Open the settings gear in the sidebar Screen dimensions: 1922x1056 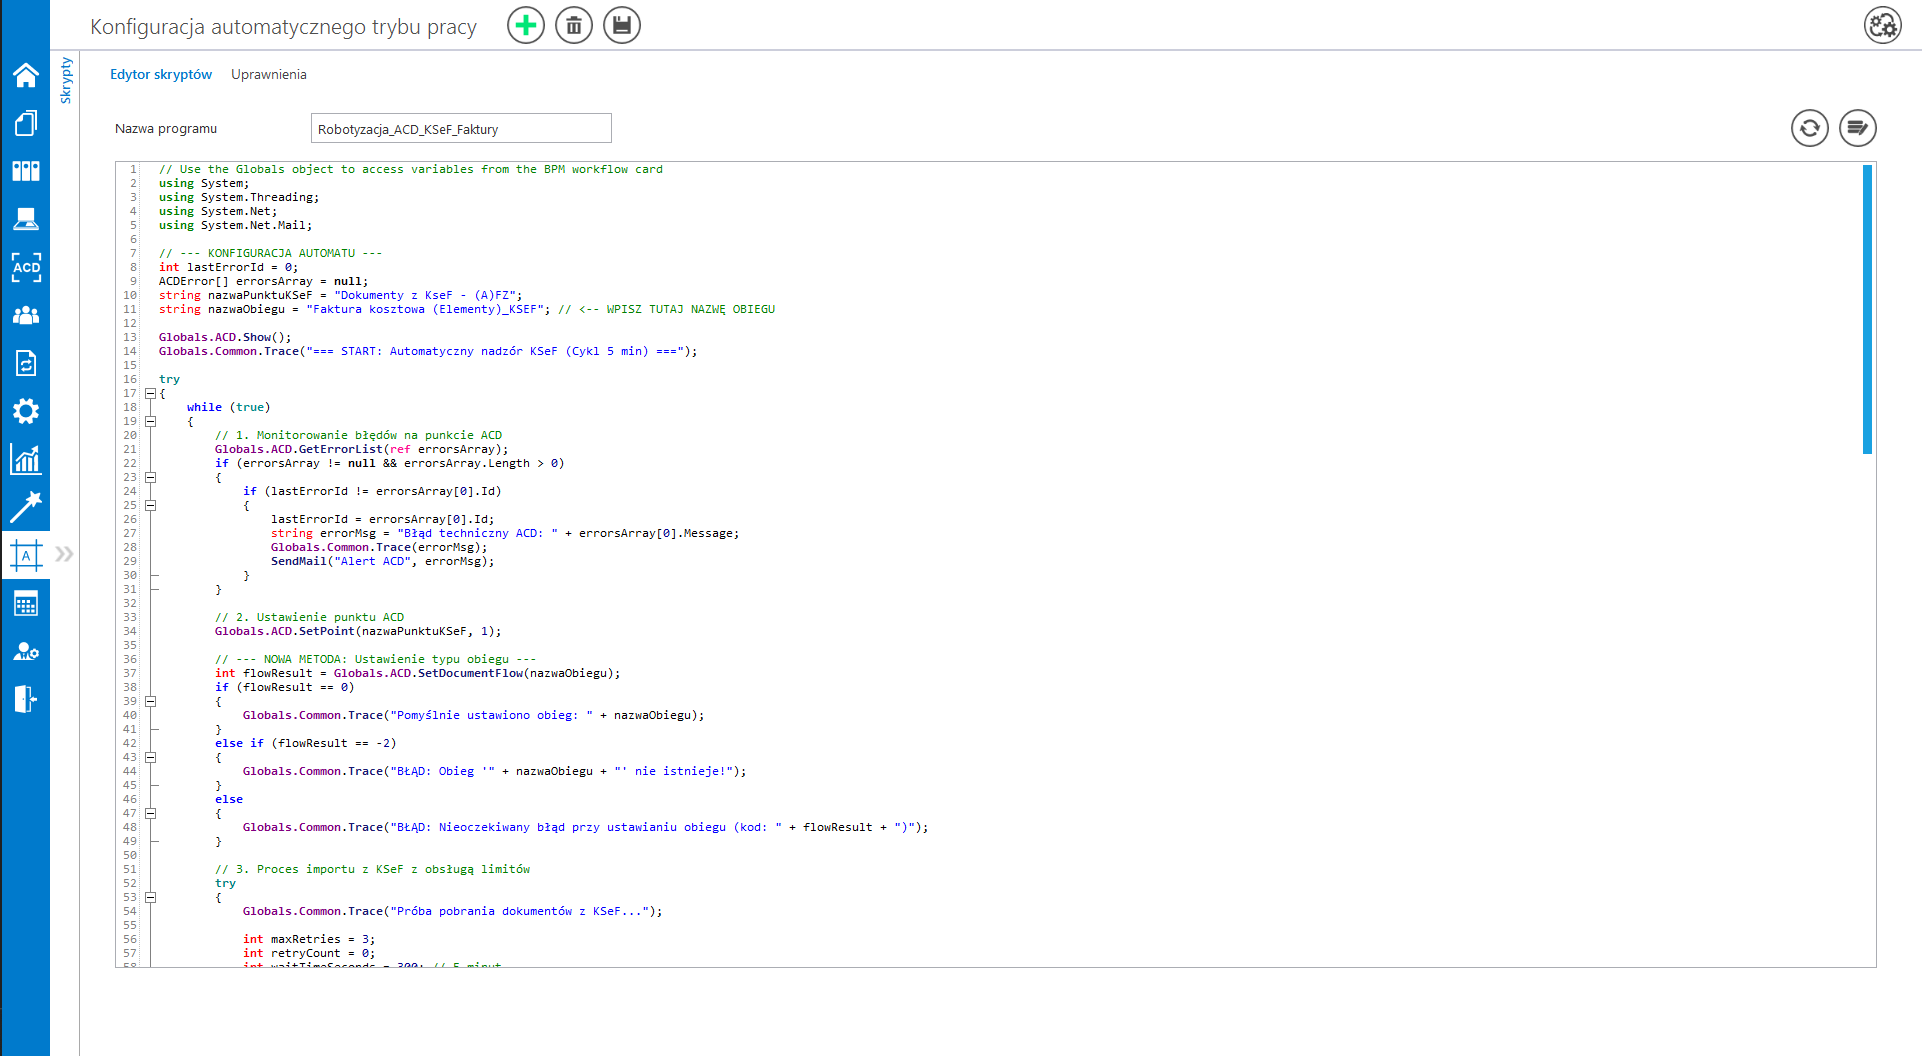click(26, 411)
